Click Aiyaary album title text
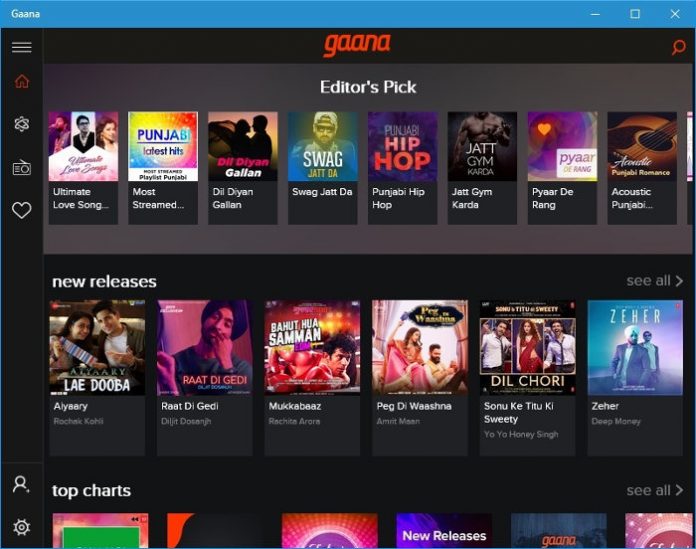Viewport: 696px width, 549px height. tap(71, 407)
